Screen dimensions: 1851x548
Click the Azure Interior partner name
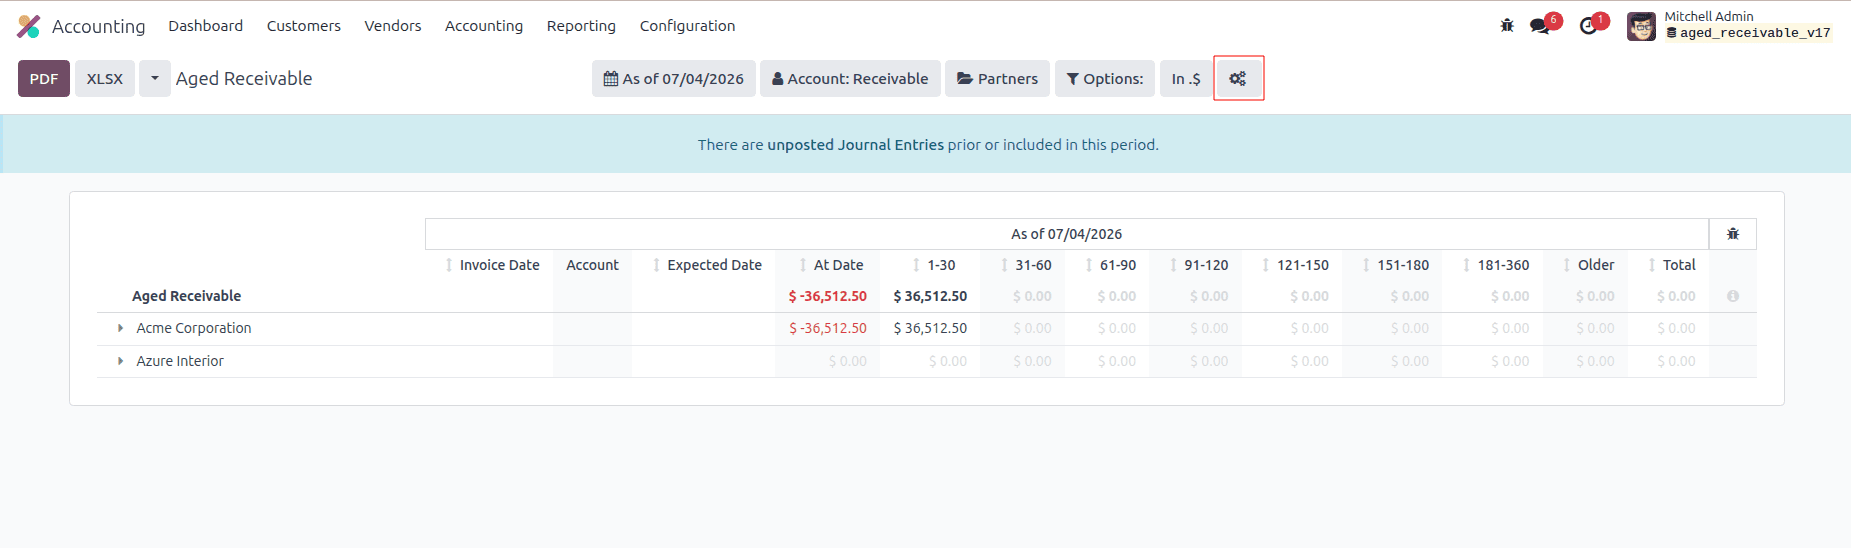180,361
